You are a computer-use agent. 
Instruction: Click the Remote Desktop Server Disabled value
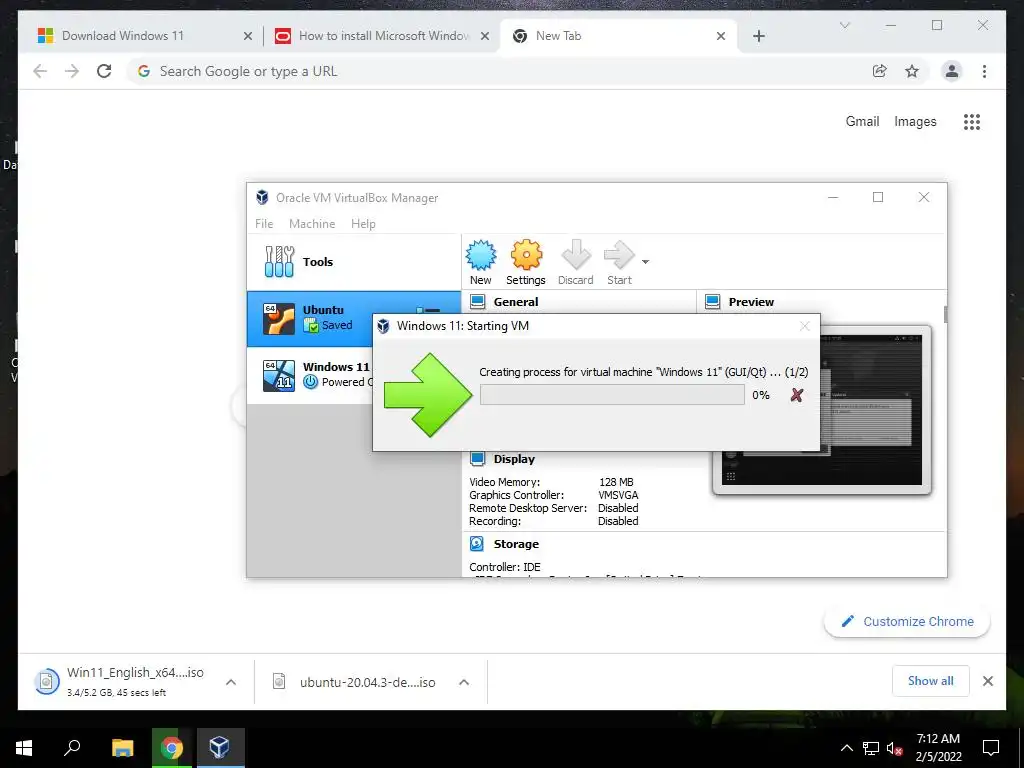[x=618, y=508]
